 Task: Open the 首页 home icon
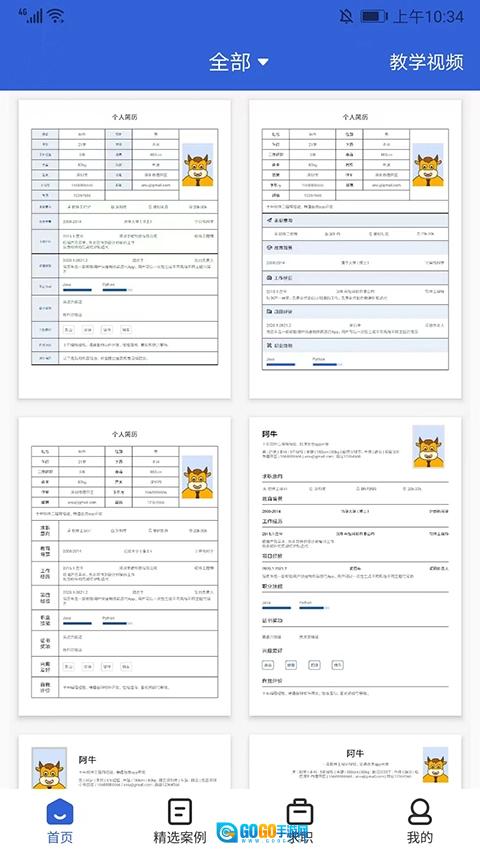point(60,811)
